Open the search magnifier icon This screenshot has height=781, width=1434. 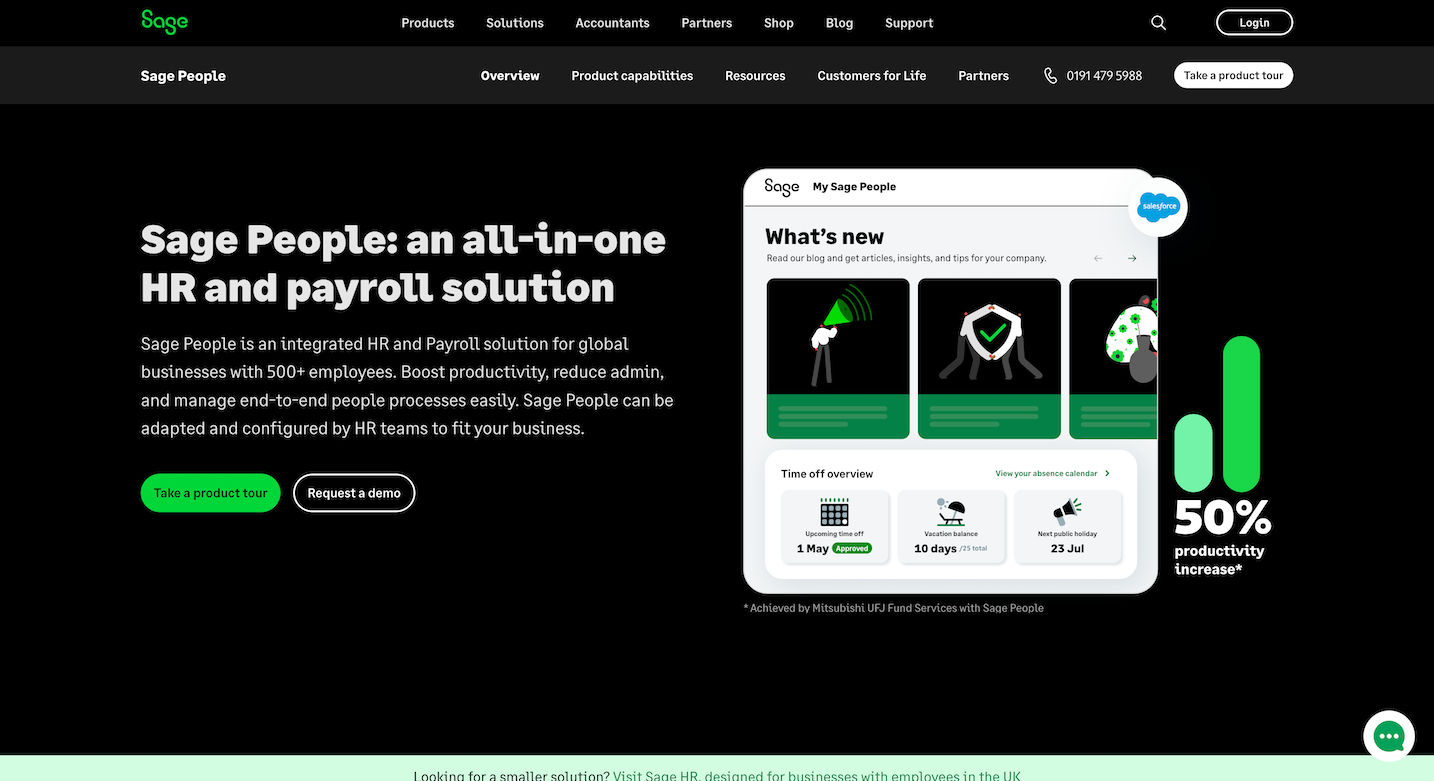tap(1158, 23)
